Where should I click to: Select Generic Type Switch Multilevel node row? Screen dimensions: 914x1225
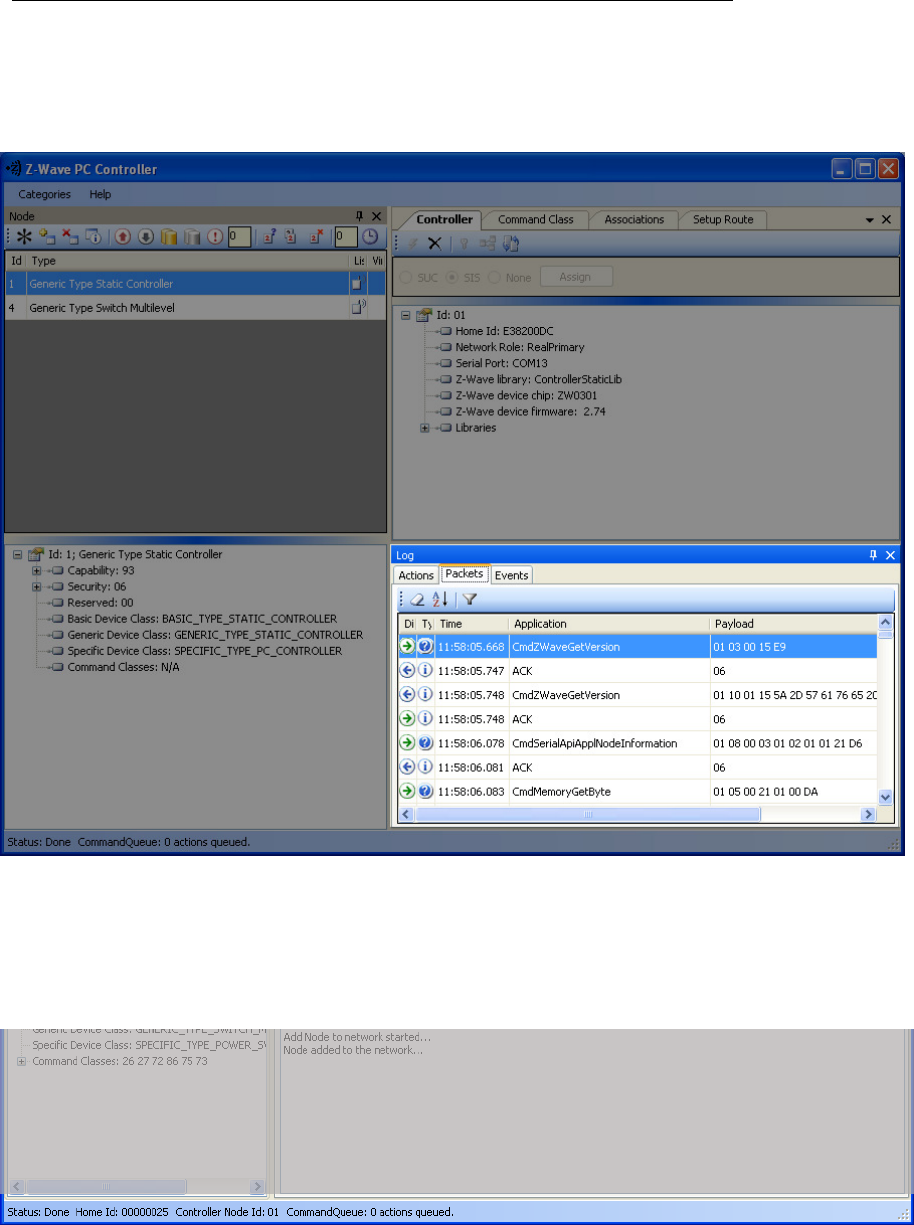coord(195,308)
